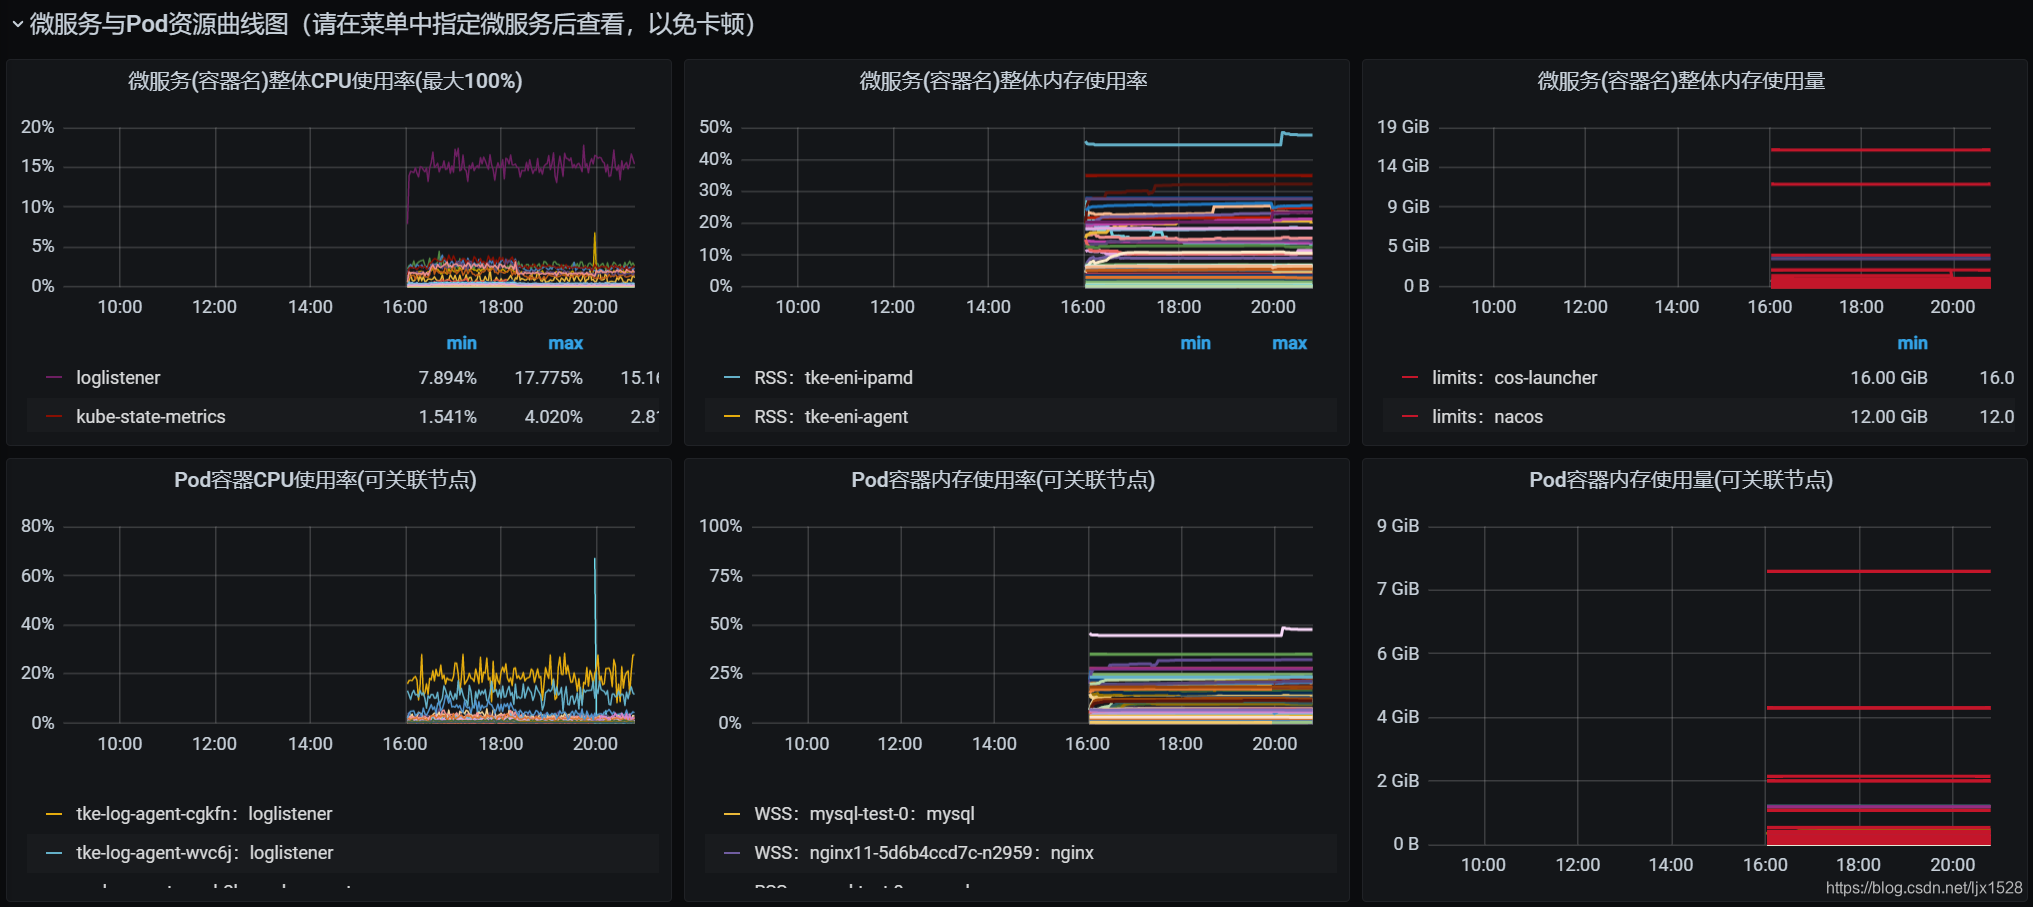Toggle the kube-state-metrics legend series
This screenshot has width=2033, height=907.
point(151,417)
